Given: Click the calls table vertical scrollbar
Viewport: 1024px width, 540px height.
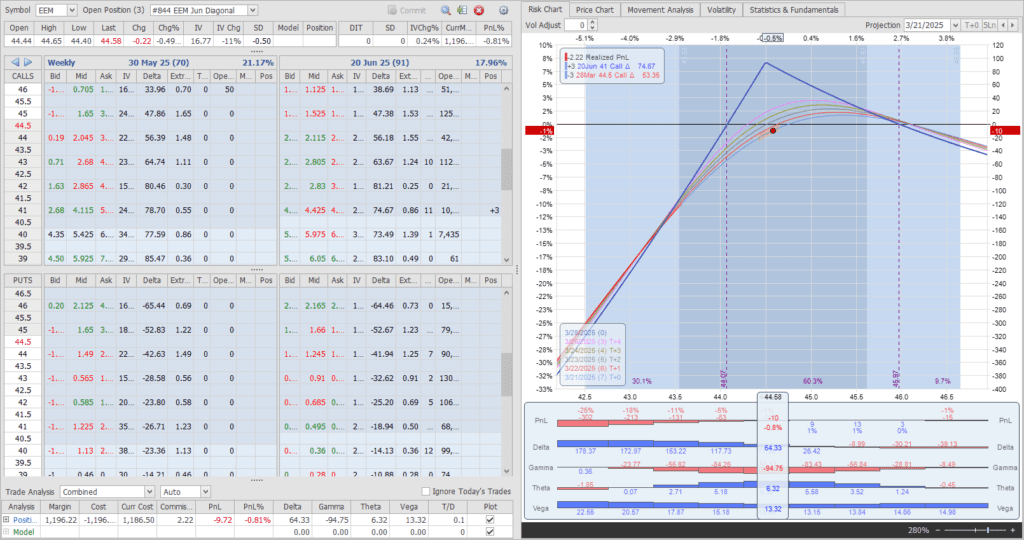Looking at the screenshot, I should point(506,171).
